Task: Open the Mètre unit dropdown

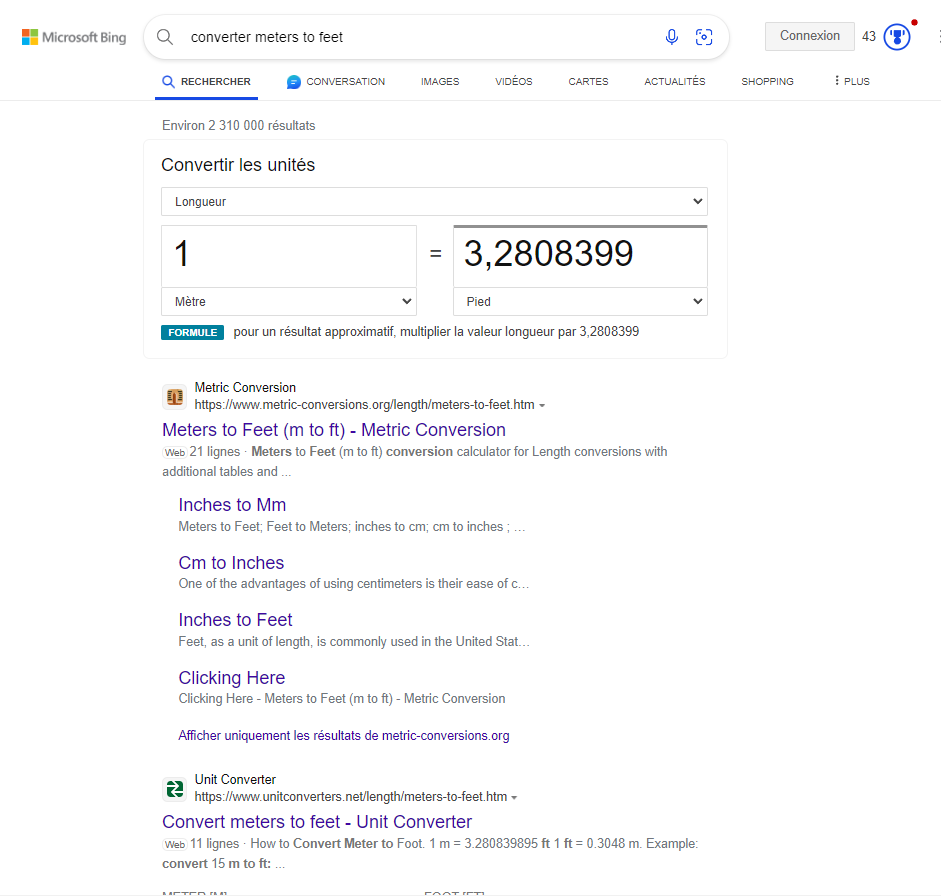Action: (x=289, y=301)
